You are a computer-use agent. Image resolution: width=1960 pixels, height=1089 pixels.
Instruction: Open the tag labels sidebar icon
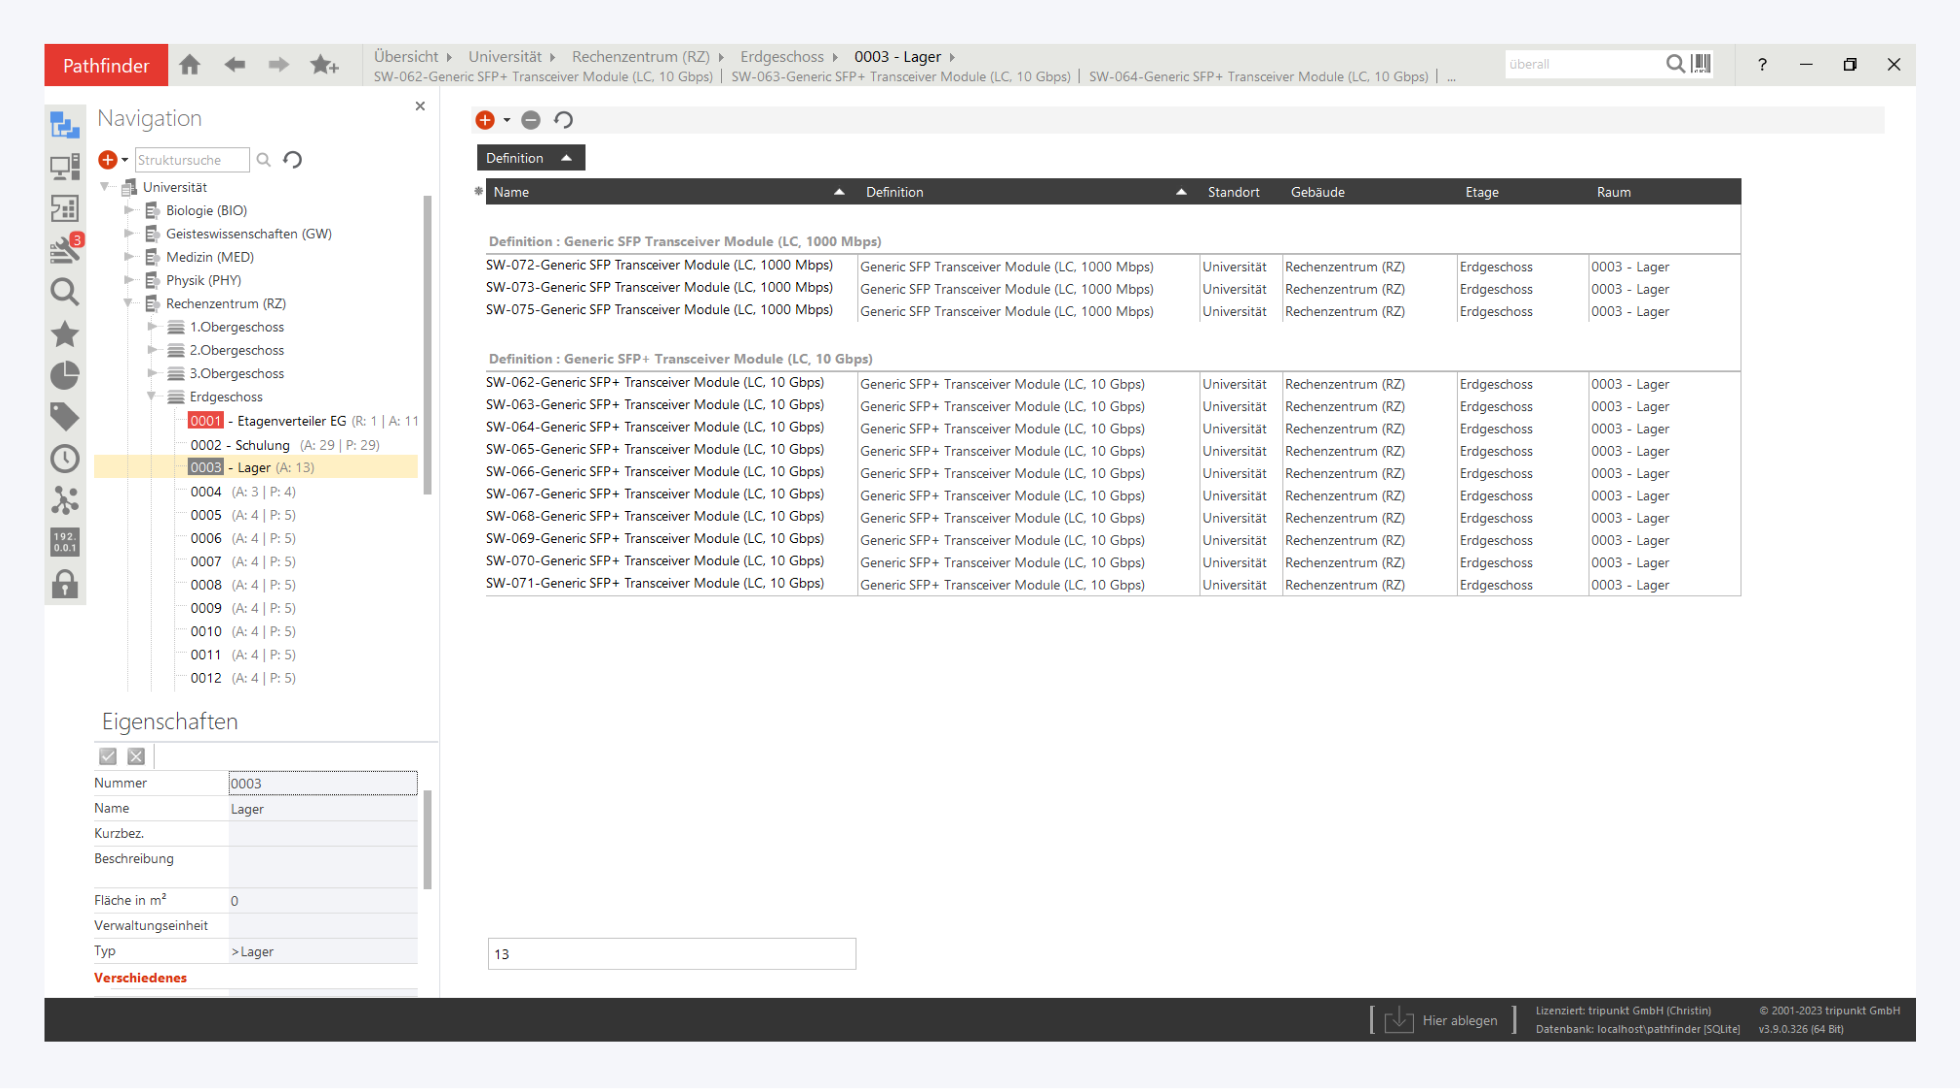point(65,416)
